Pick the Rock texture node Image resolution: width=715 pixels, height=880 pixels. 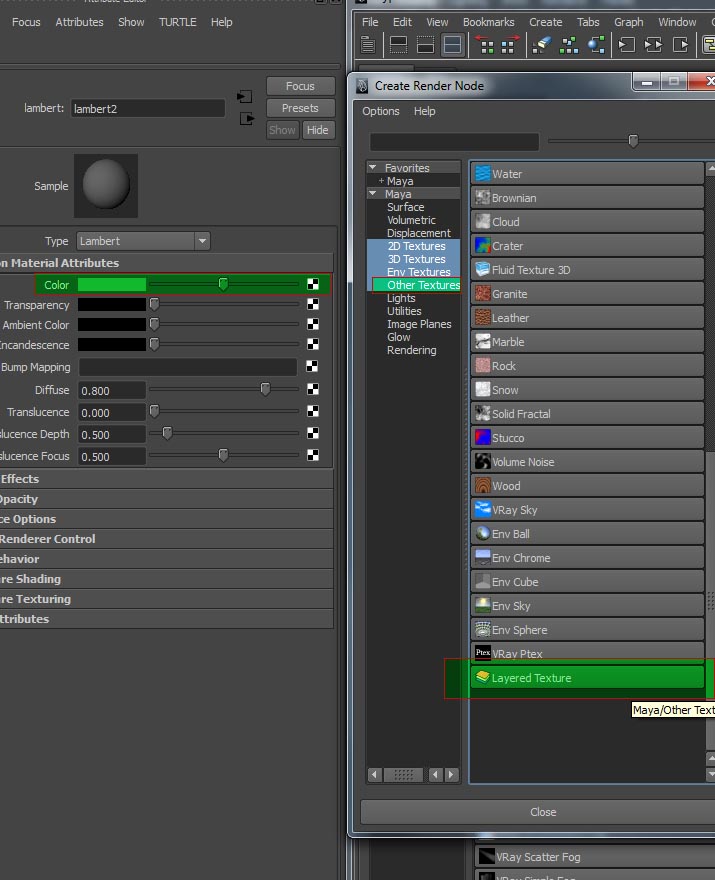[587, 366]
